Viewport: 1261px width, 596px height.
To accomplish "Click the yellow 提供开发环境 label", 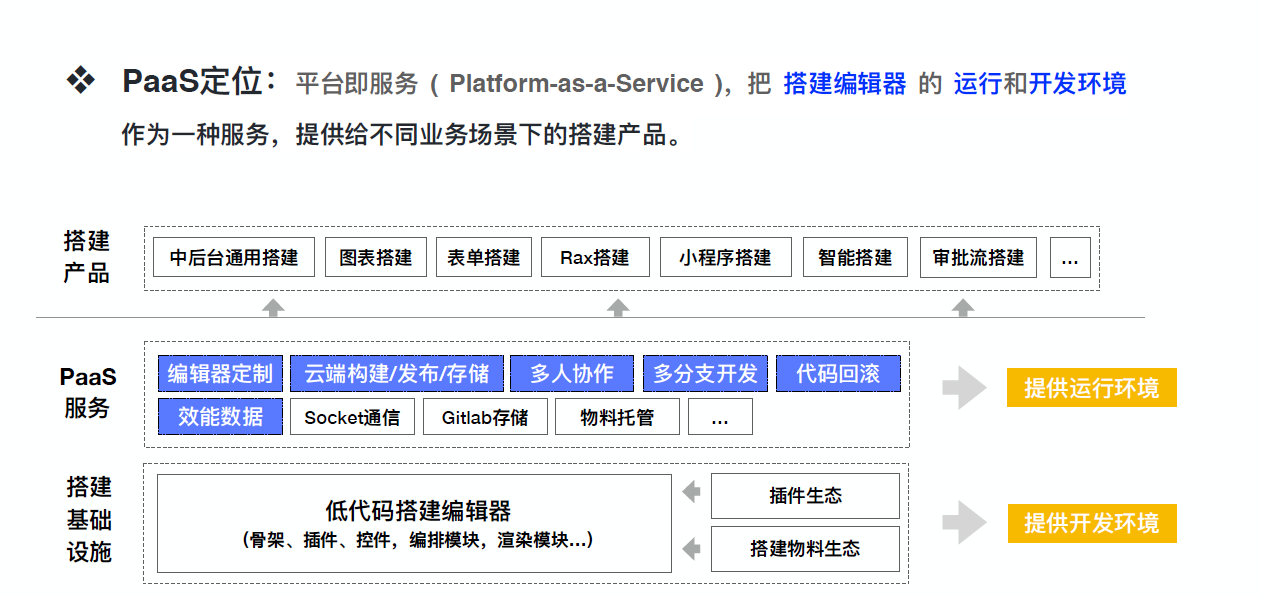I will [1092, 523].
